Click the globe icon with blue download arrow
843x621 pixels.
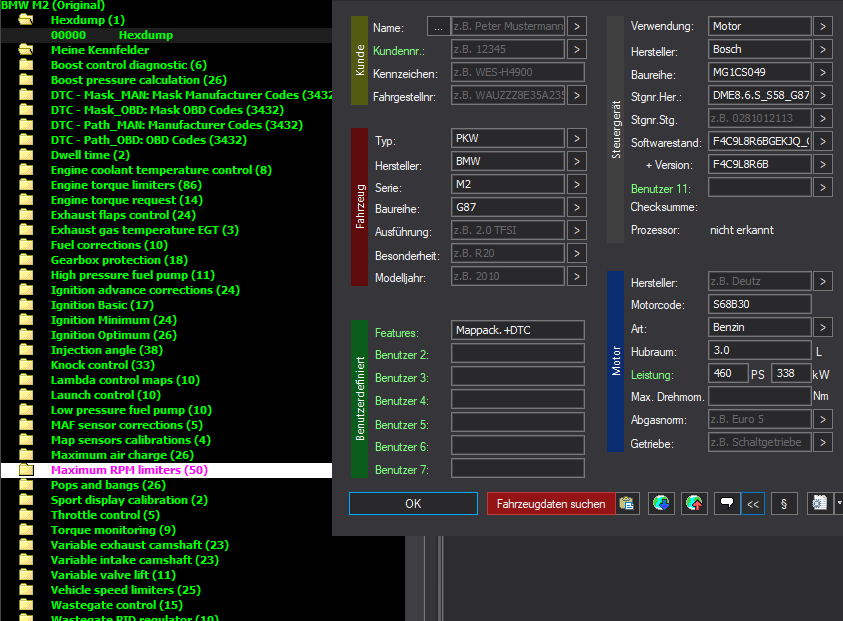point(660,504)
